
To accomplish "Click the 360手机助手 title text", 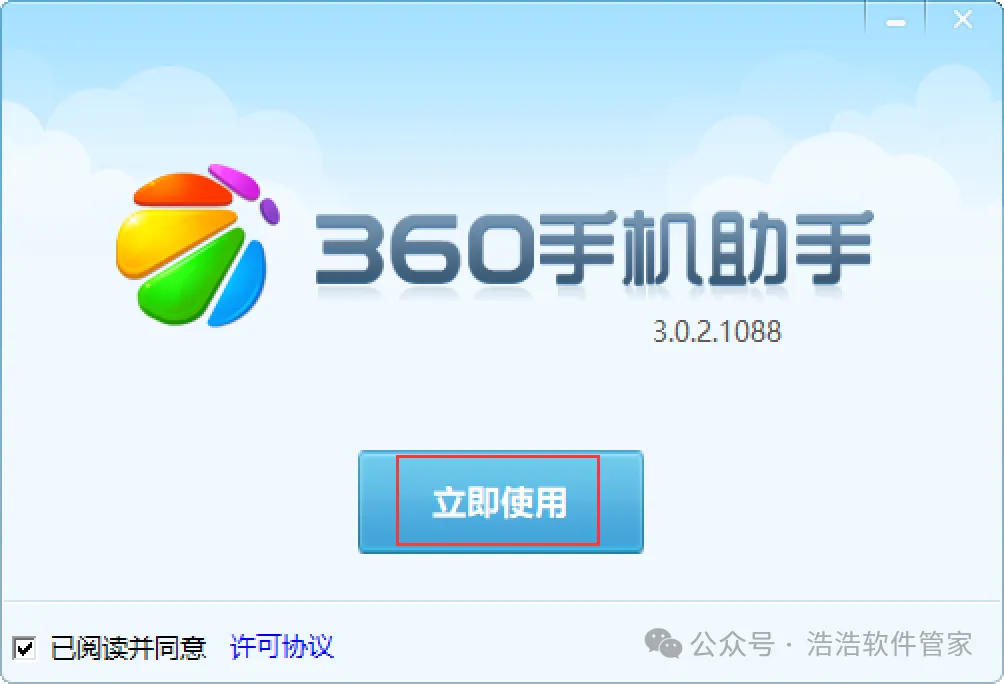I will coord(594,248).
